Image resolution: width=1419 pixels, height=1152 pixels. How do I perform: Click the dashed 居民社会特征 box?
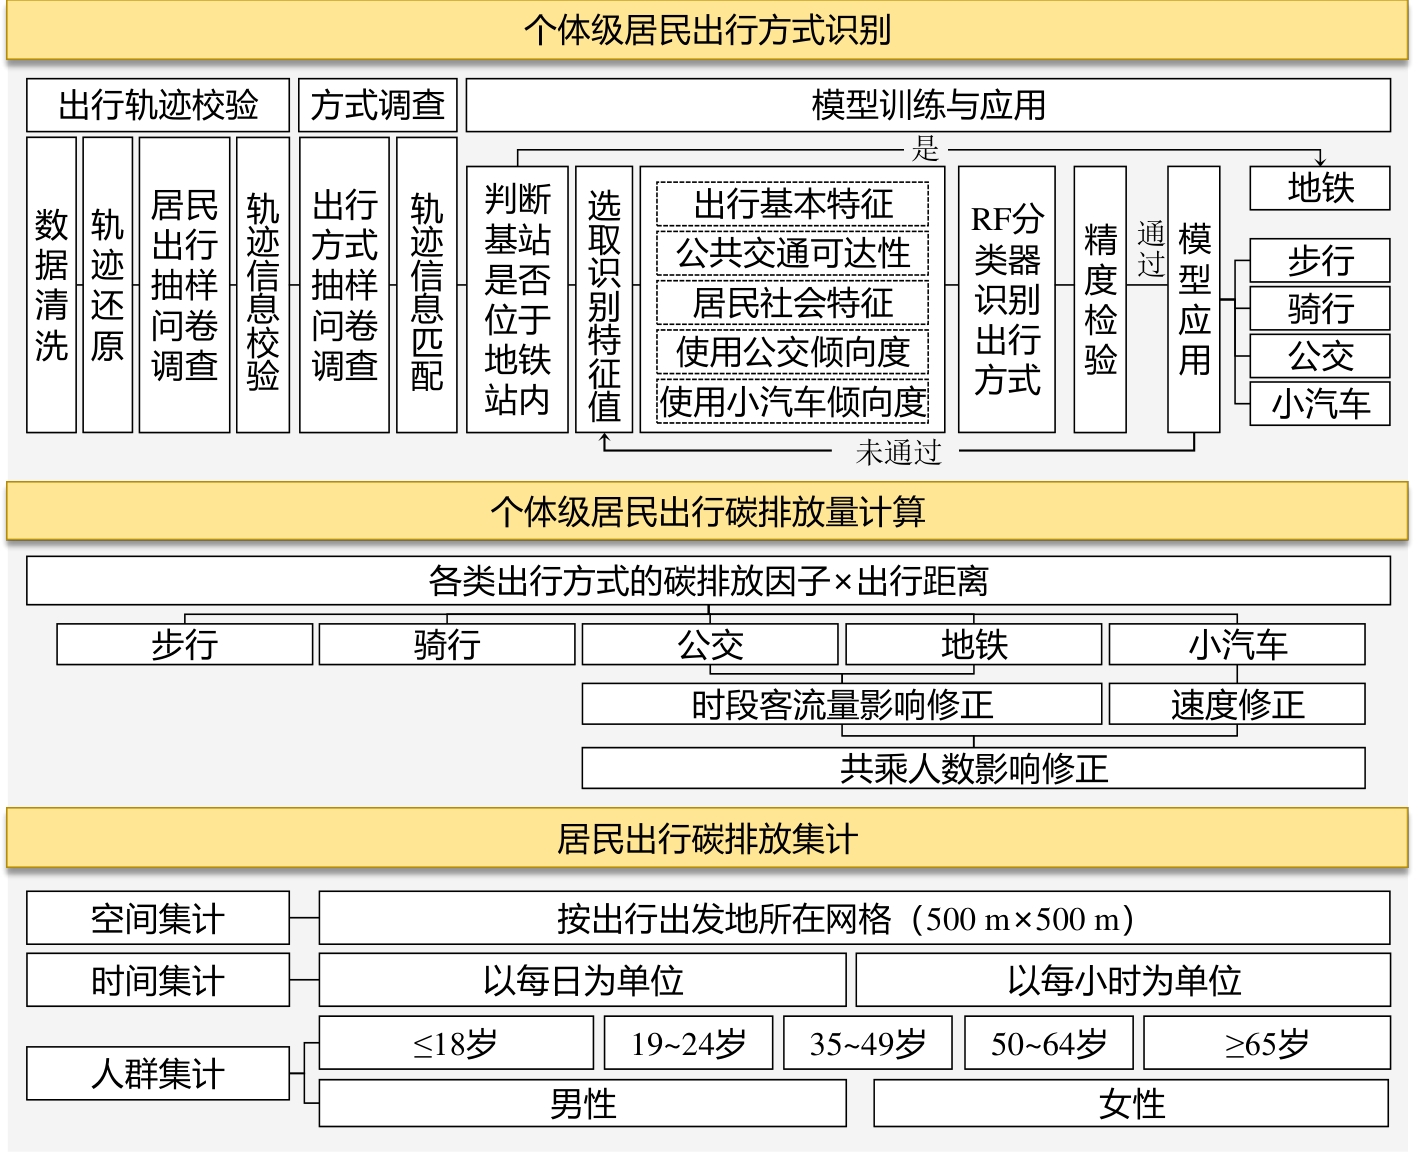(793, 302)
